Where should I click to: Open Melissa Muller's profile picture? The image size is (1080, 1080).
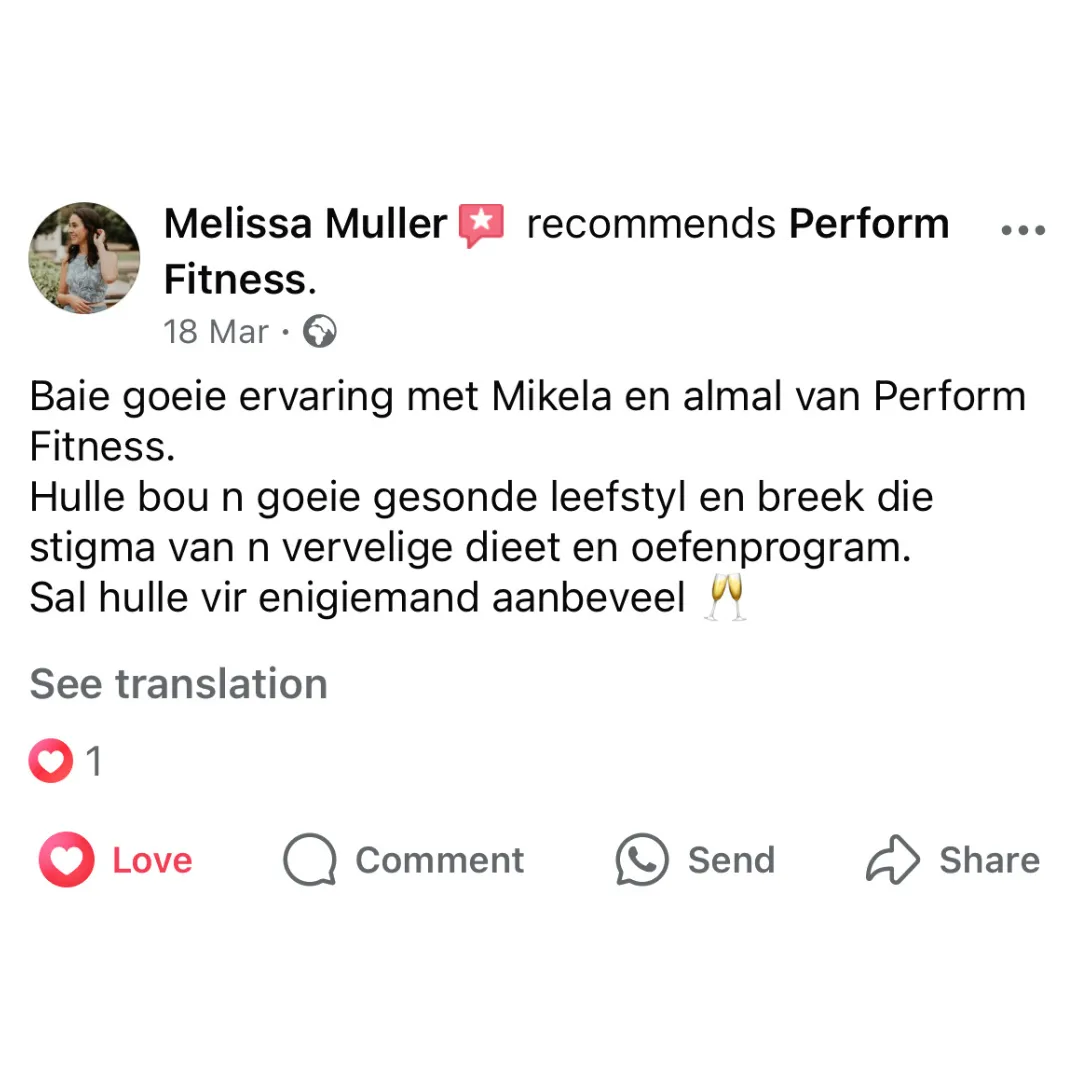click(x=84, y=258)
